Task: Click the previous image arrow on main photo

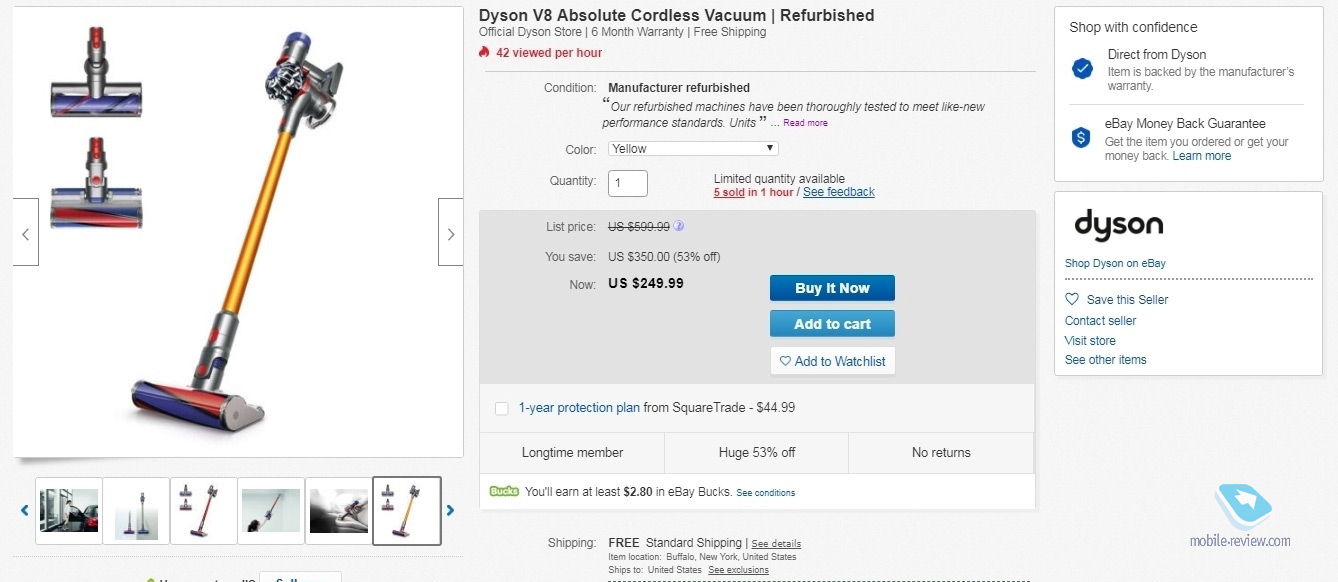Action: coord(26,233)
